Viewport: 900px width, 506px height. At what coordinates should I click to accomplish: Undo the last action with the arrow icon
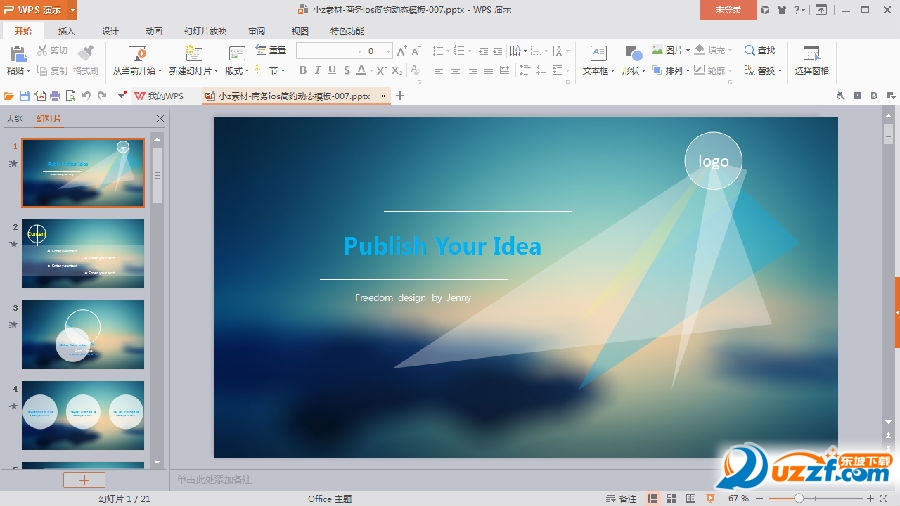(x=86, y=96)
